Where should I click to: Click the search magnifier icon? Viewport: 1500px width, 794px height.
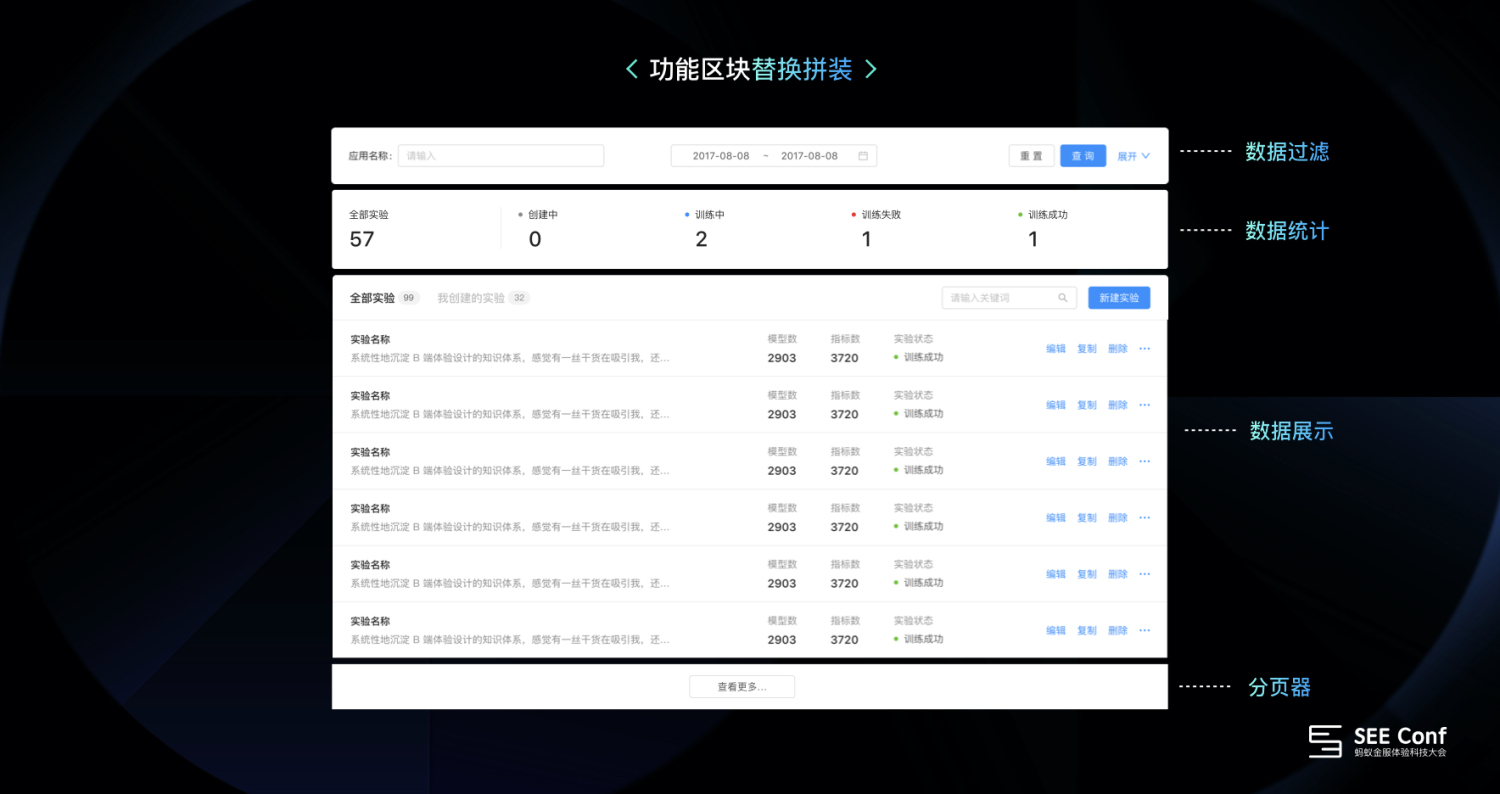pyautogui.click(x=1063, y=298)
